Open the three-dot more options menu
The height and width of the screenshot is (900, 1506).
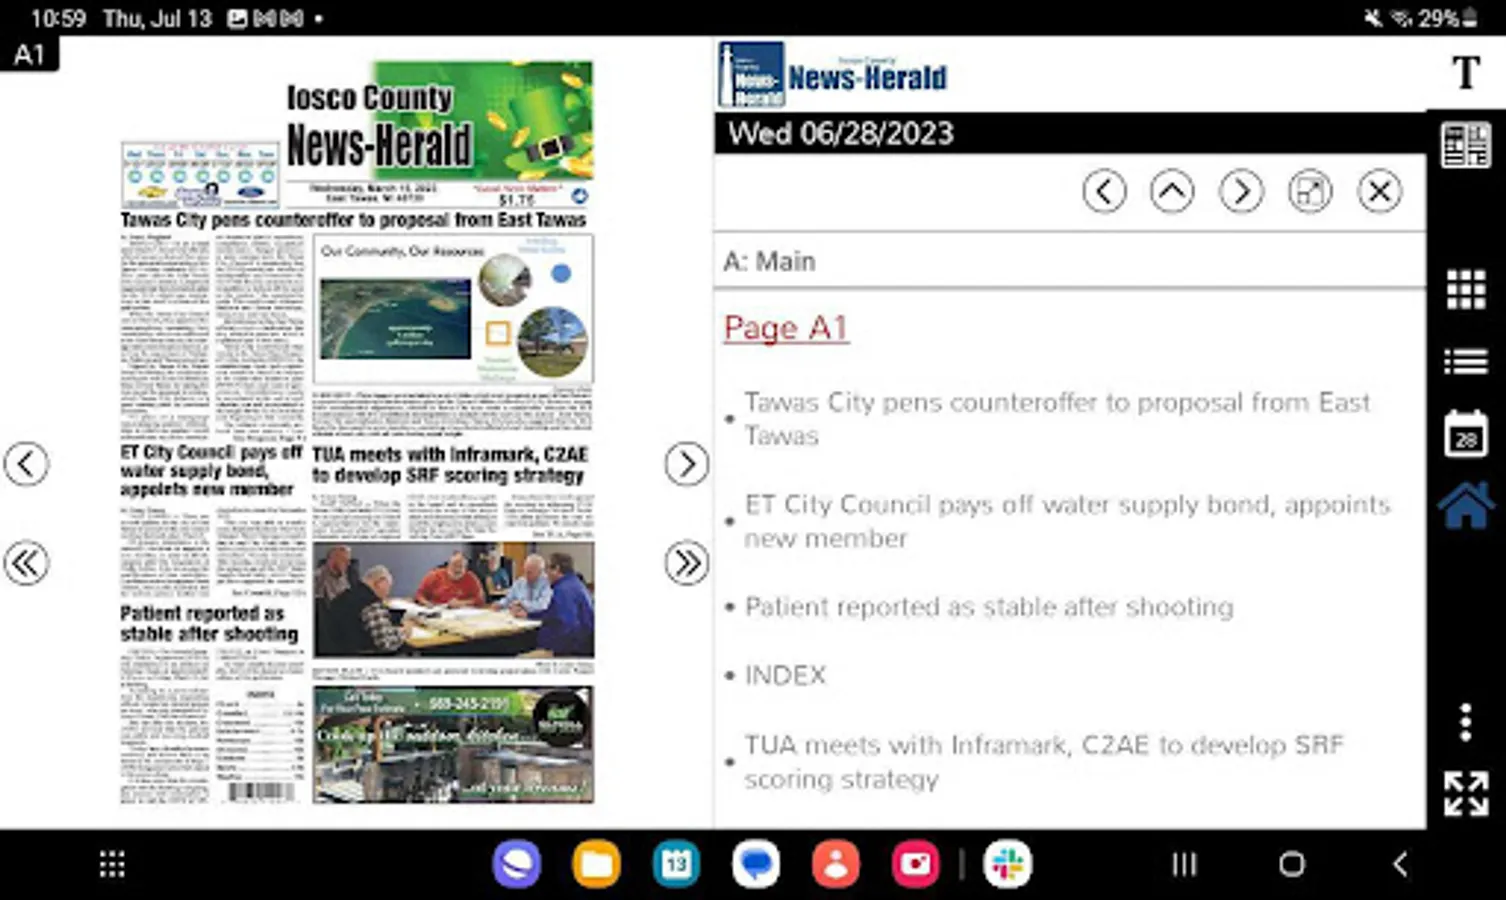pyautogui.click(x=1465, y=722)
